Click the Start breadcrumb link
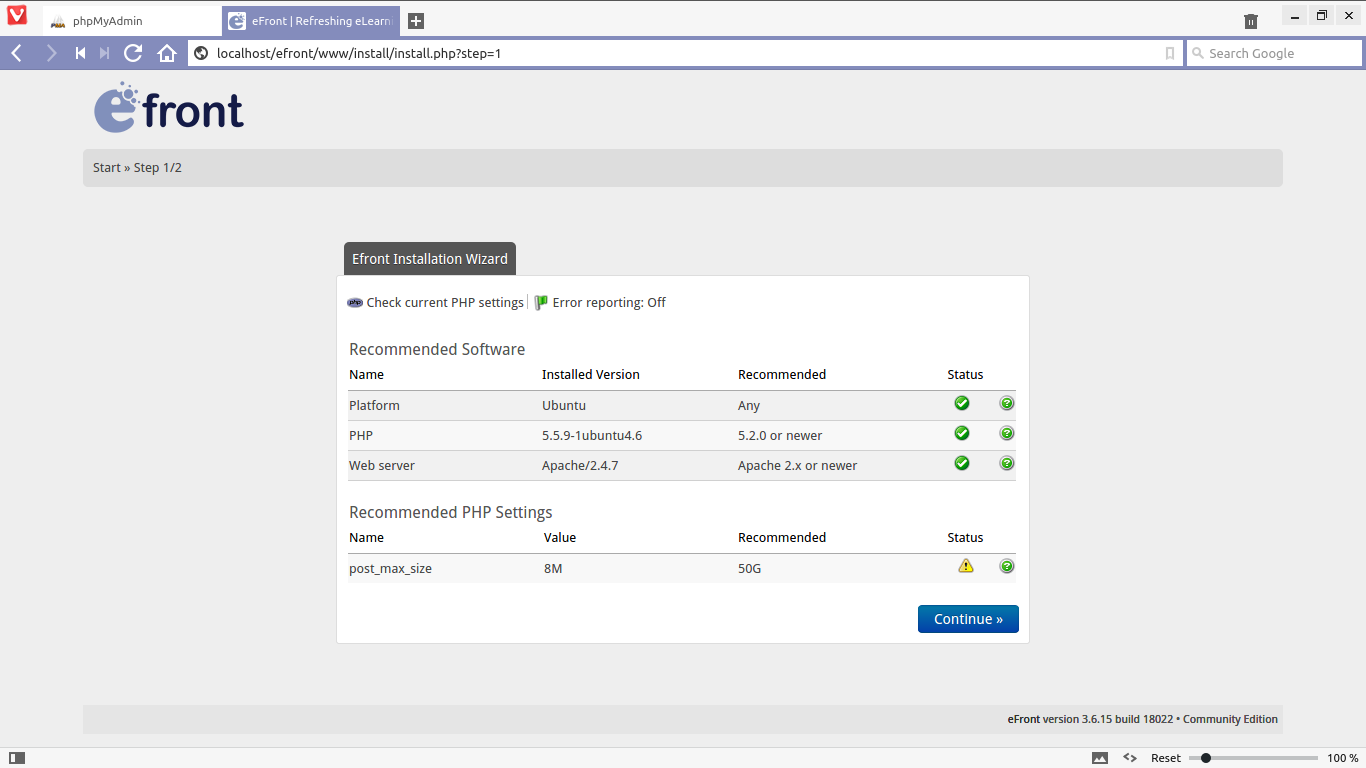The width and height of the screenshot is (1366, 768). [x=107, y=167]
